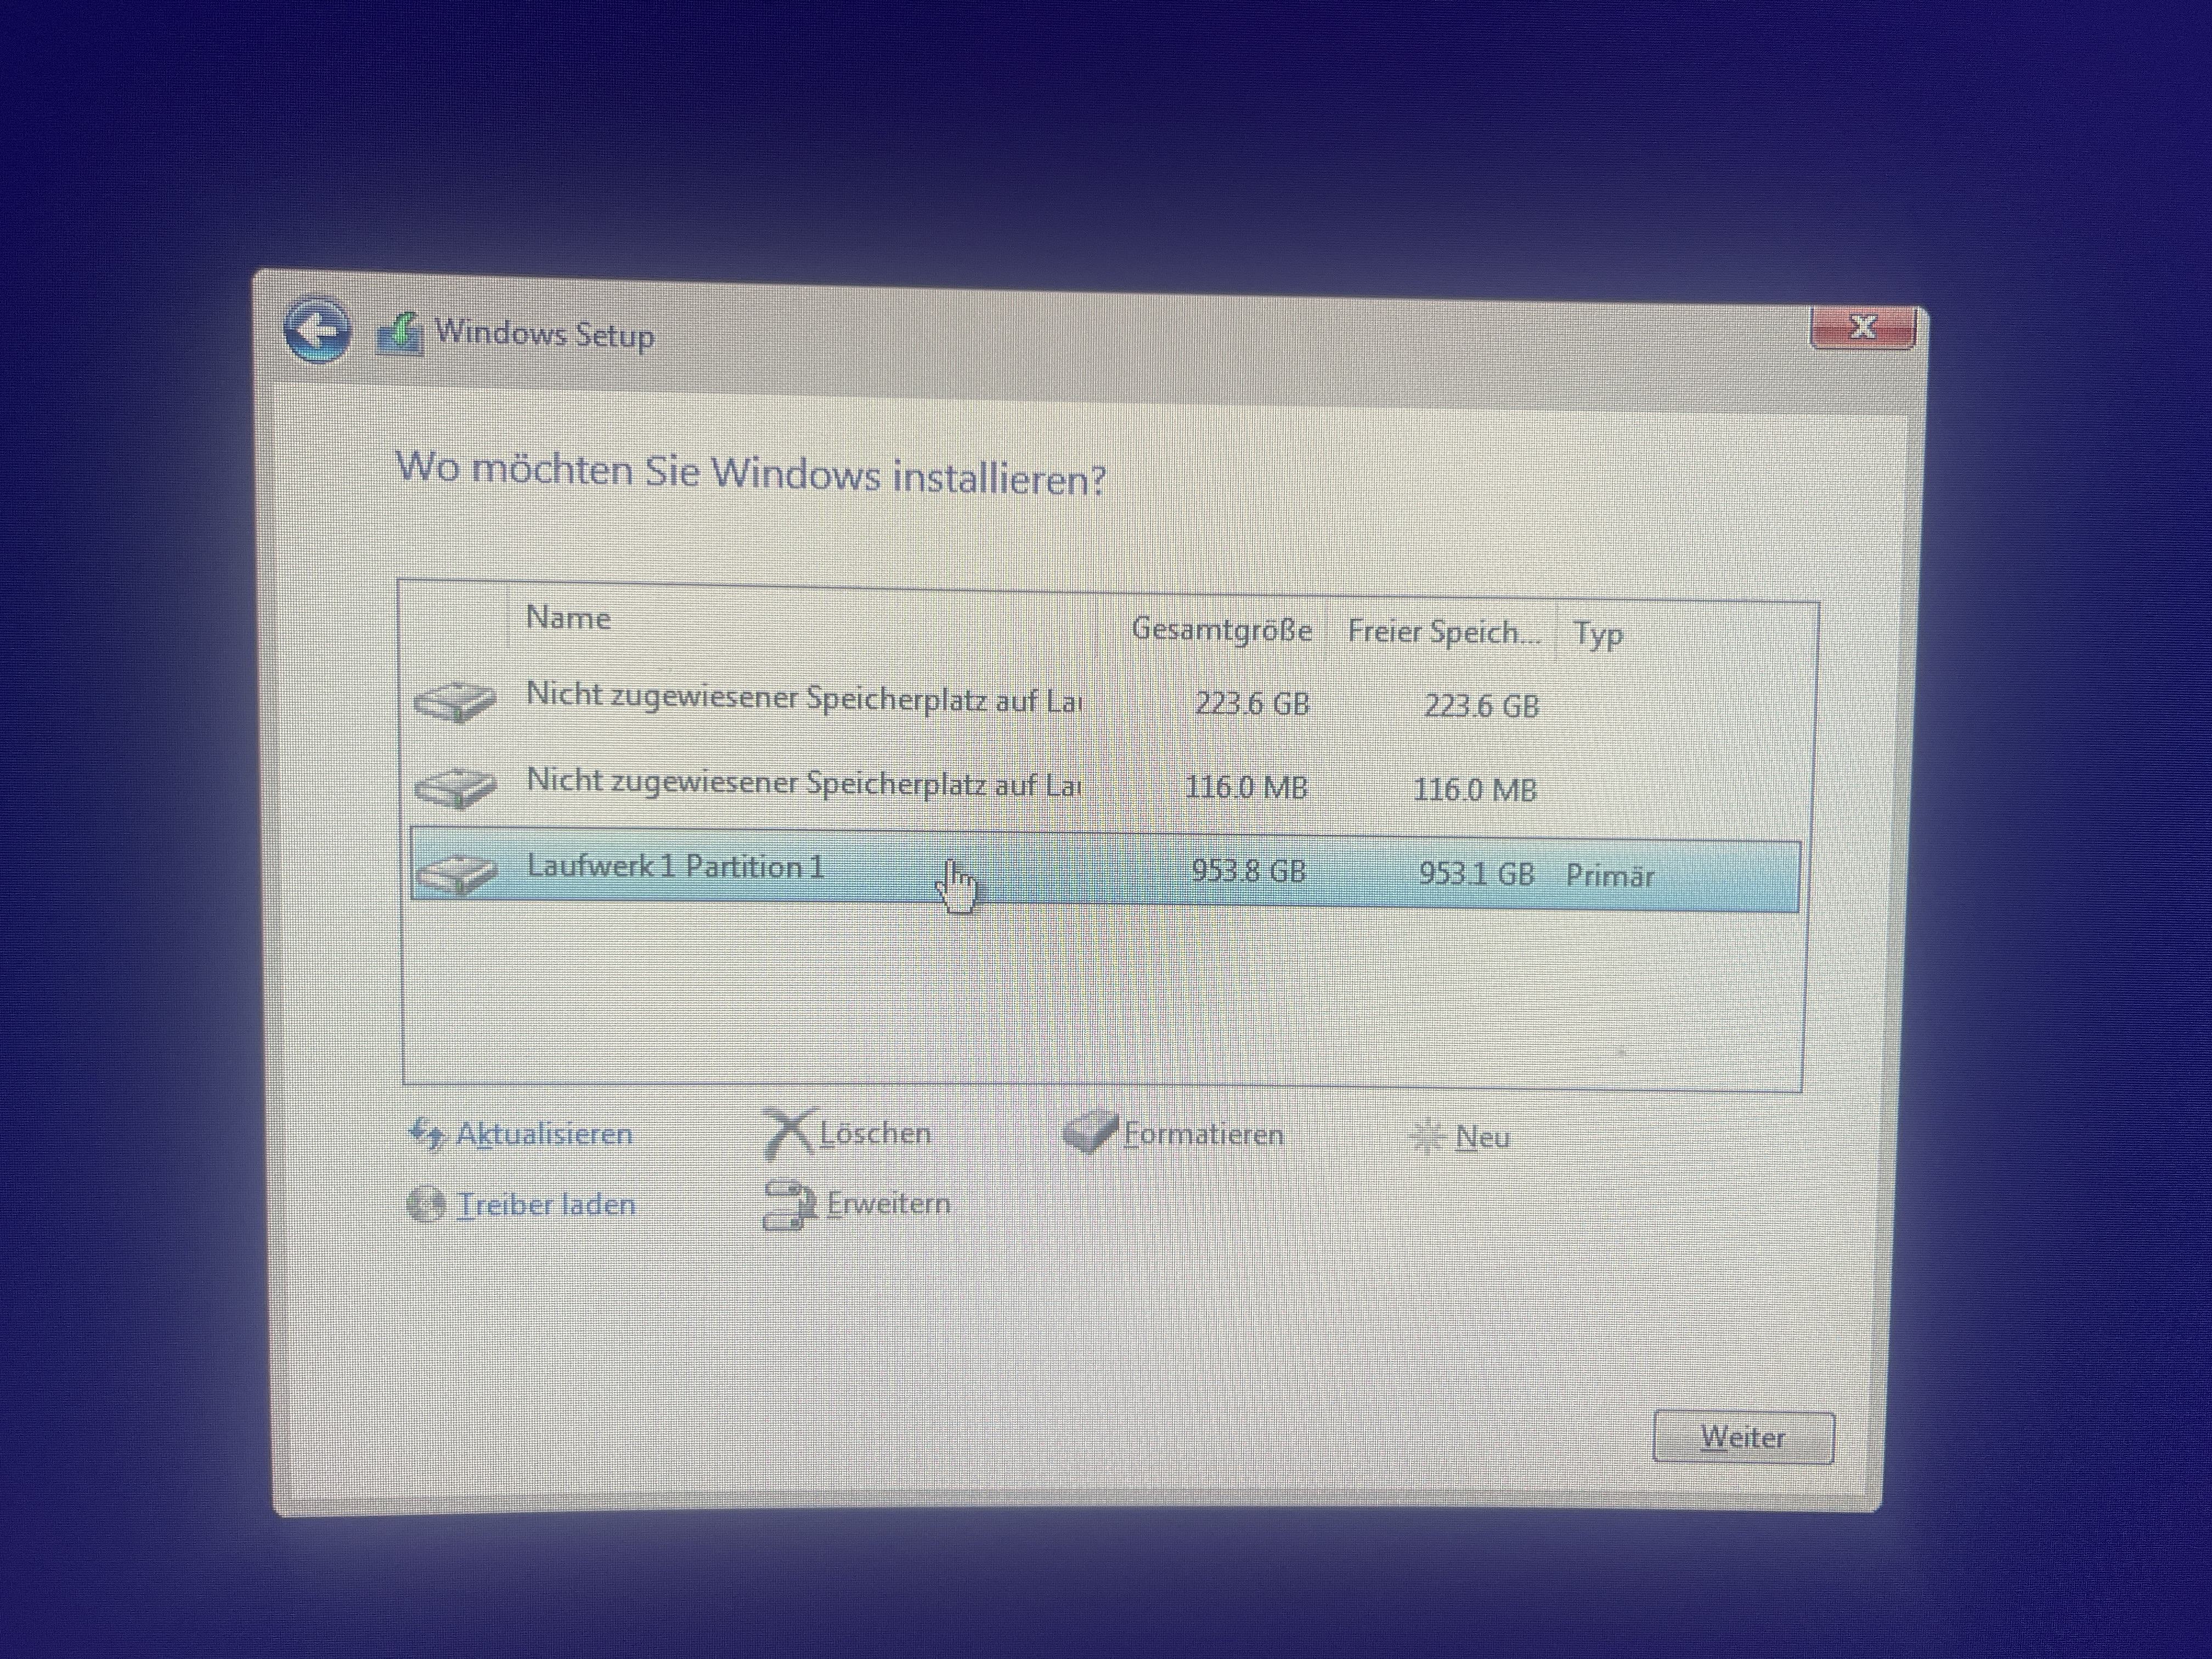This screenshot has height=1659, width=2212.
Task: Click the Treiber laden disc icon
Action: [x=427, y=1204]
